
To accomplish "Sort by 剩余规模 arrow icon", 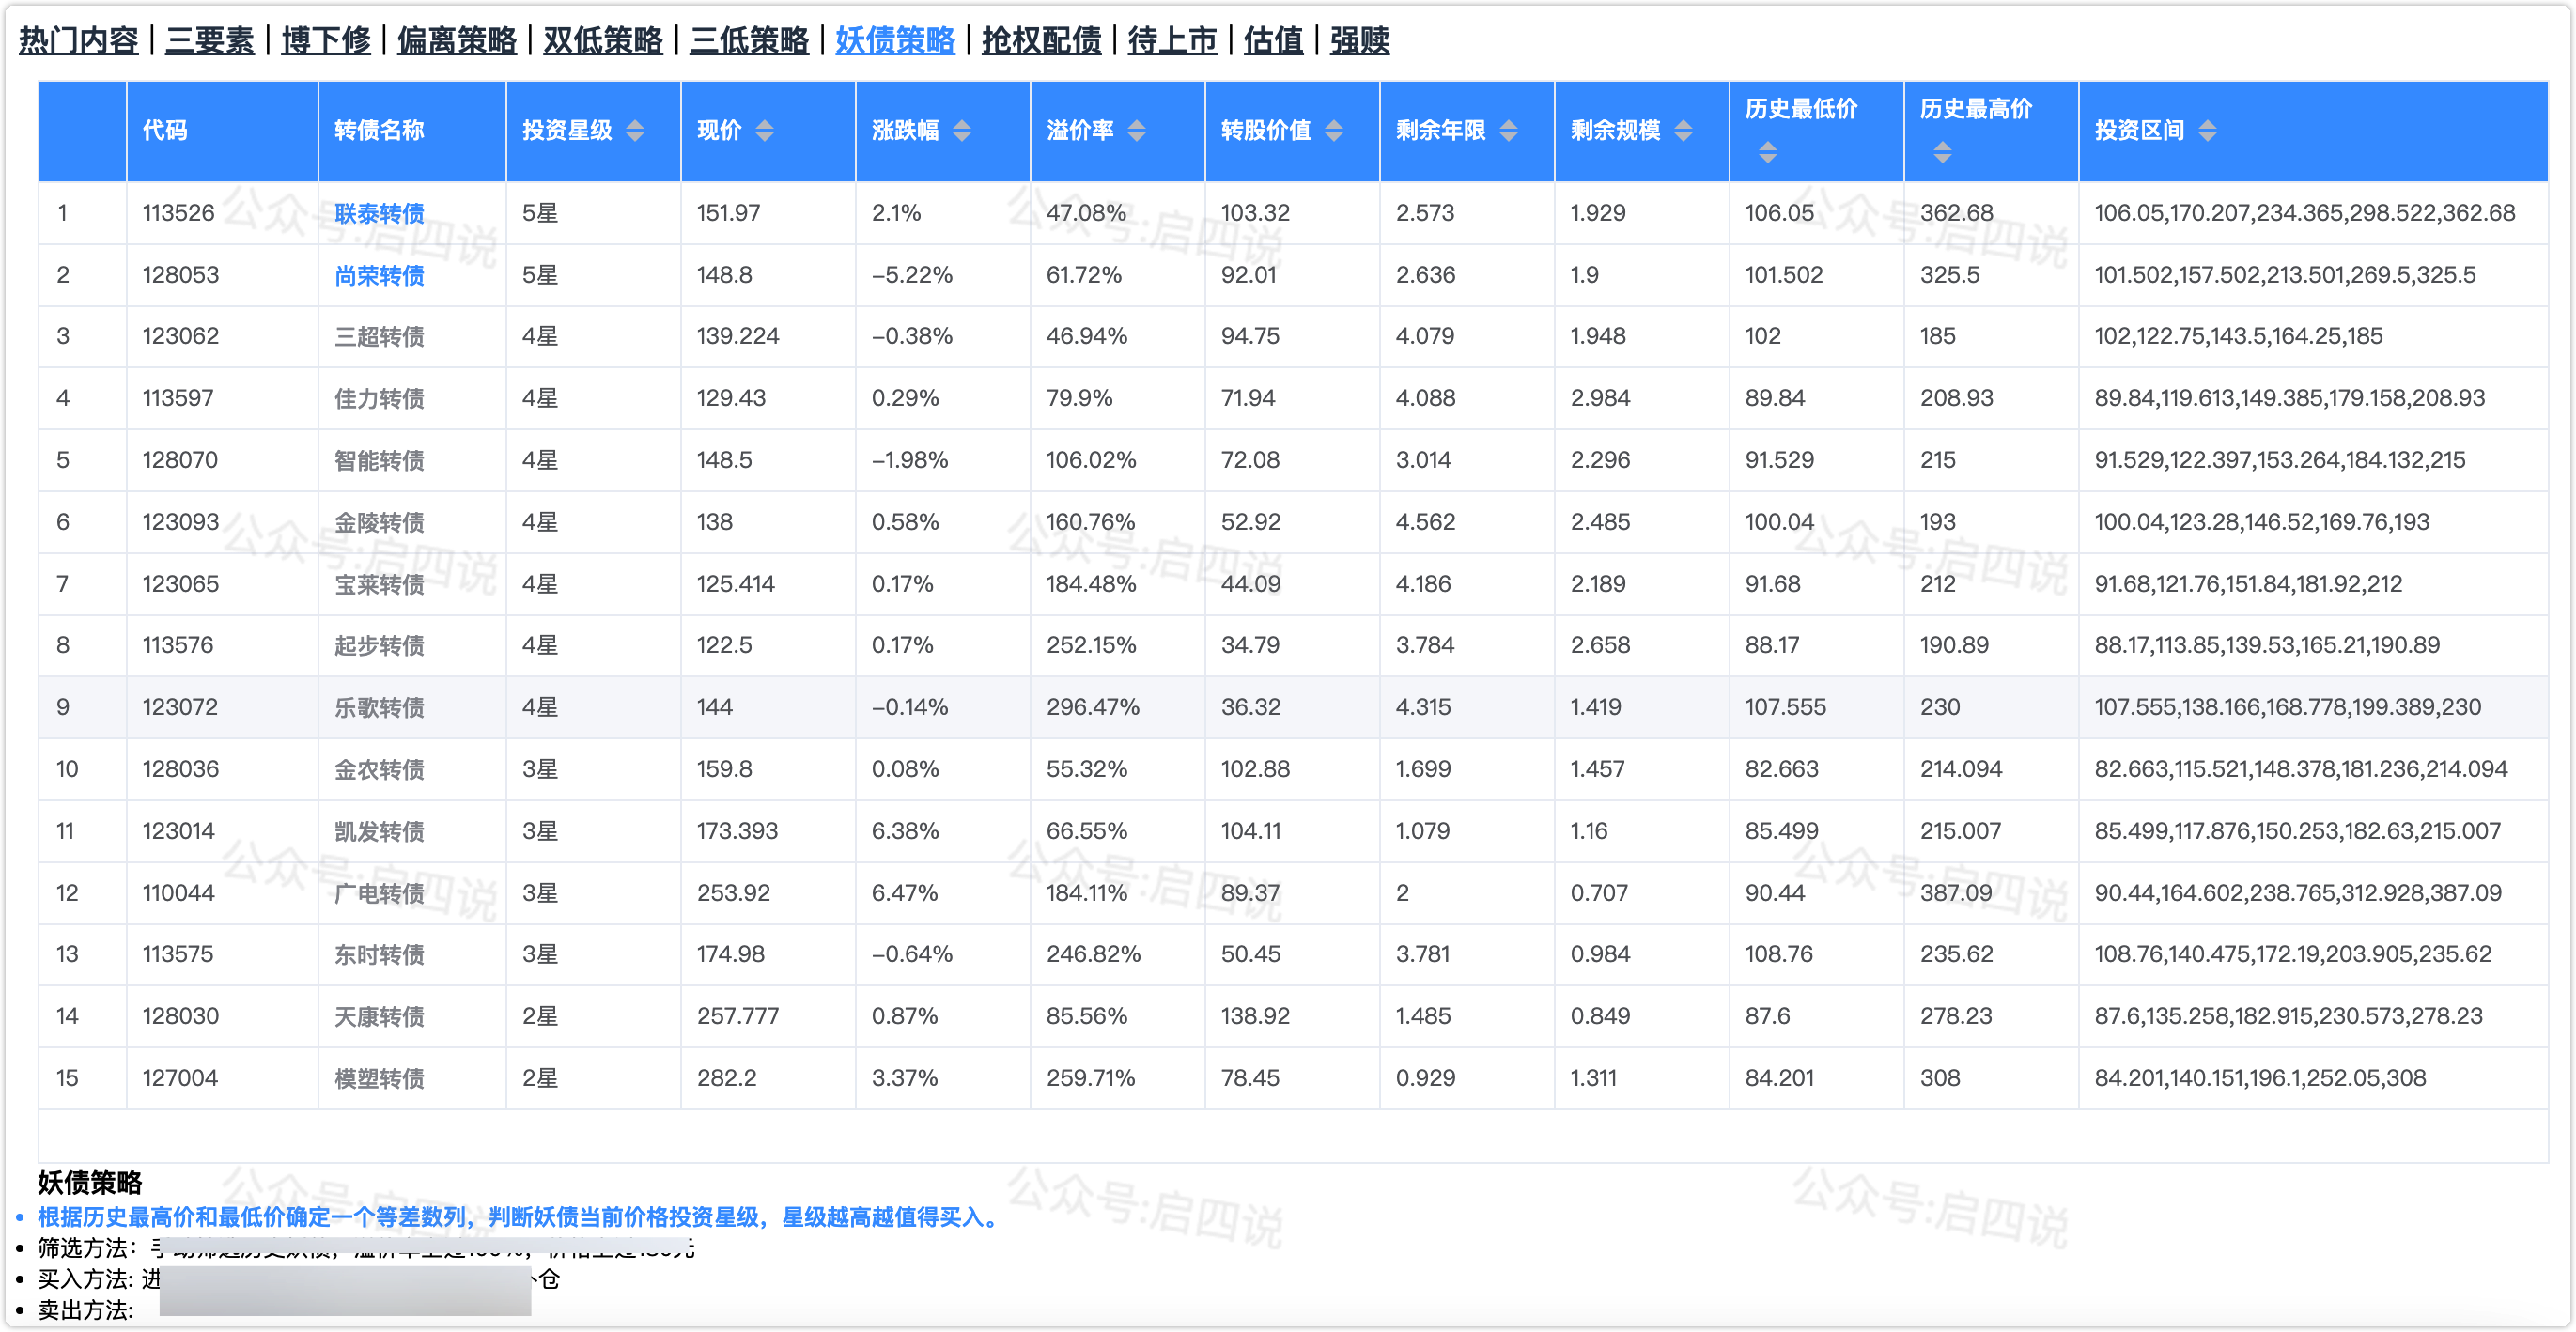I will coord(1684,131).
